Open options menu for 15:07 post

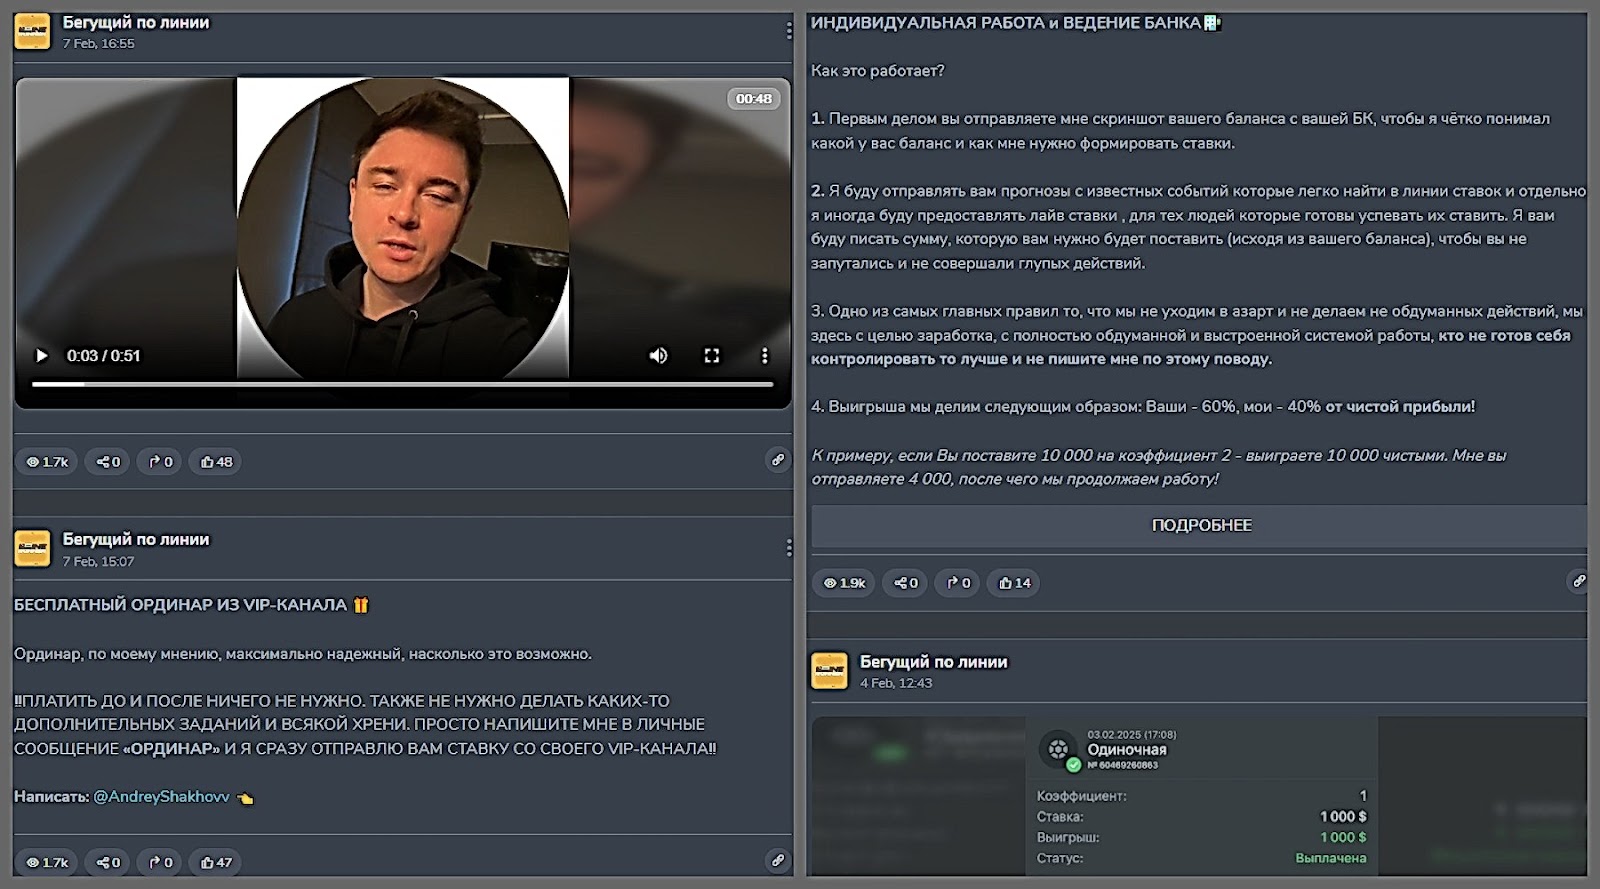click(x=788, y=548)
